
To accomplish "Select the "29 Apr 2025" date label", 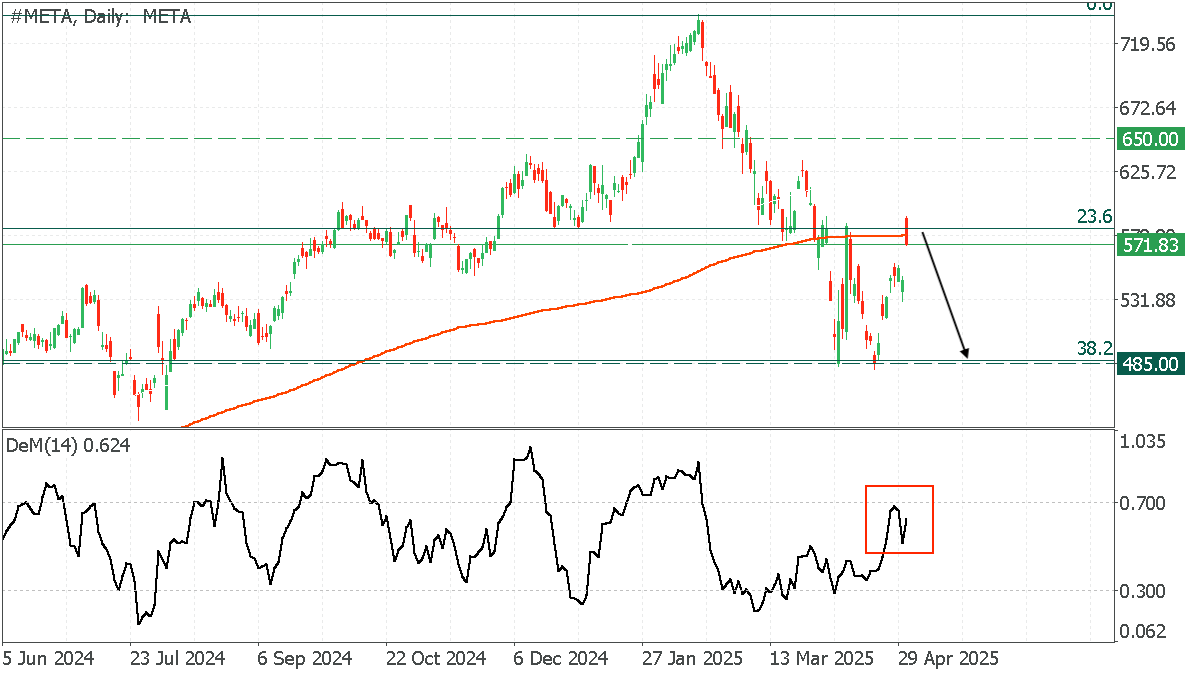I will (948, 659).
